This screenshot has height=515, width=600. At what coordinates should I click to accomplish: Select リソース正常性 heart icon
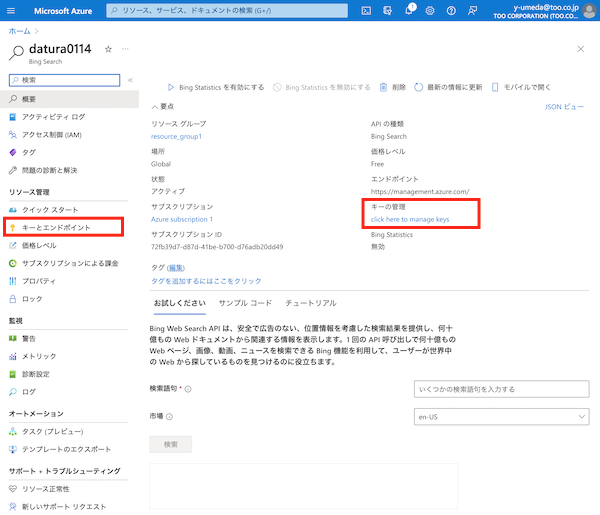click(13, 489)
